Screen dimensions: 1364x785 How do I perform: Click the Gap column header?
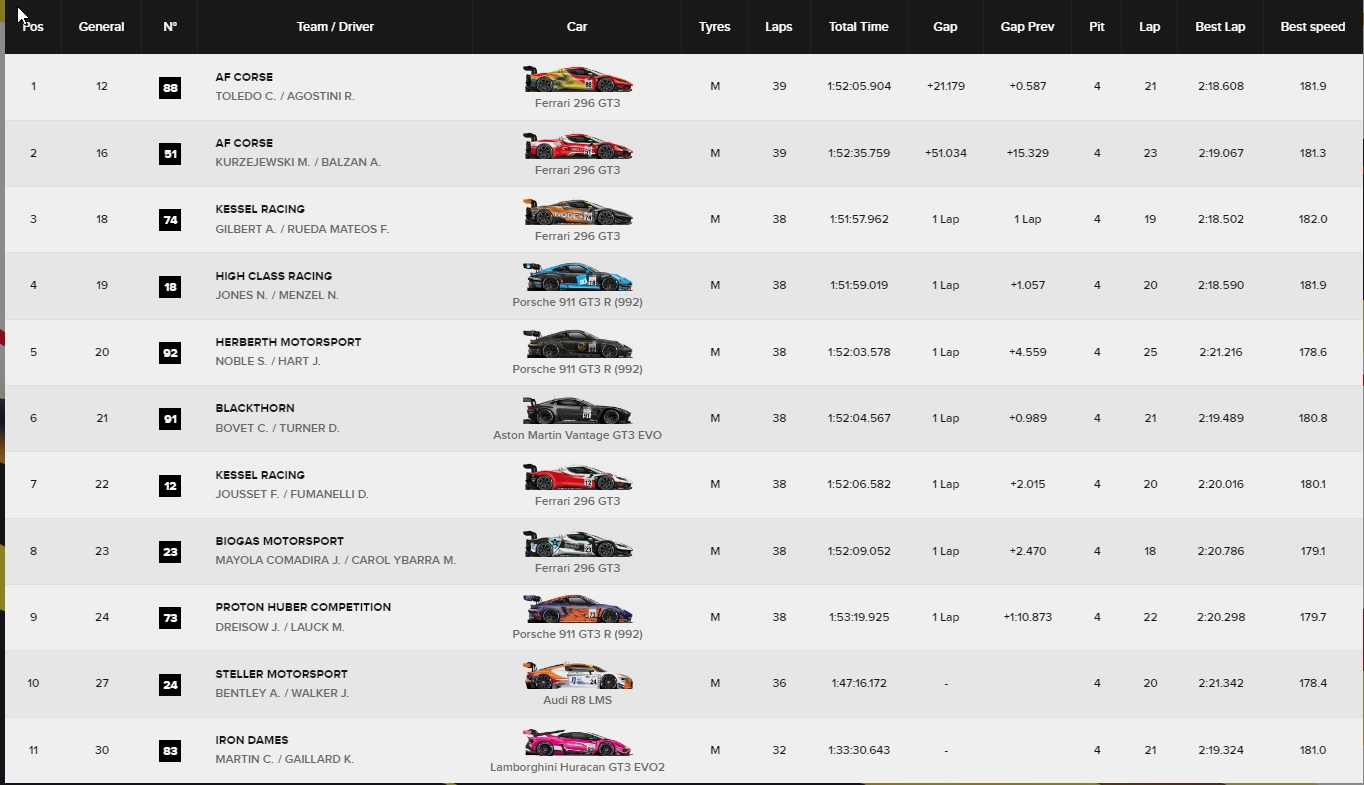[945, 27]
